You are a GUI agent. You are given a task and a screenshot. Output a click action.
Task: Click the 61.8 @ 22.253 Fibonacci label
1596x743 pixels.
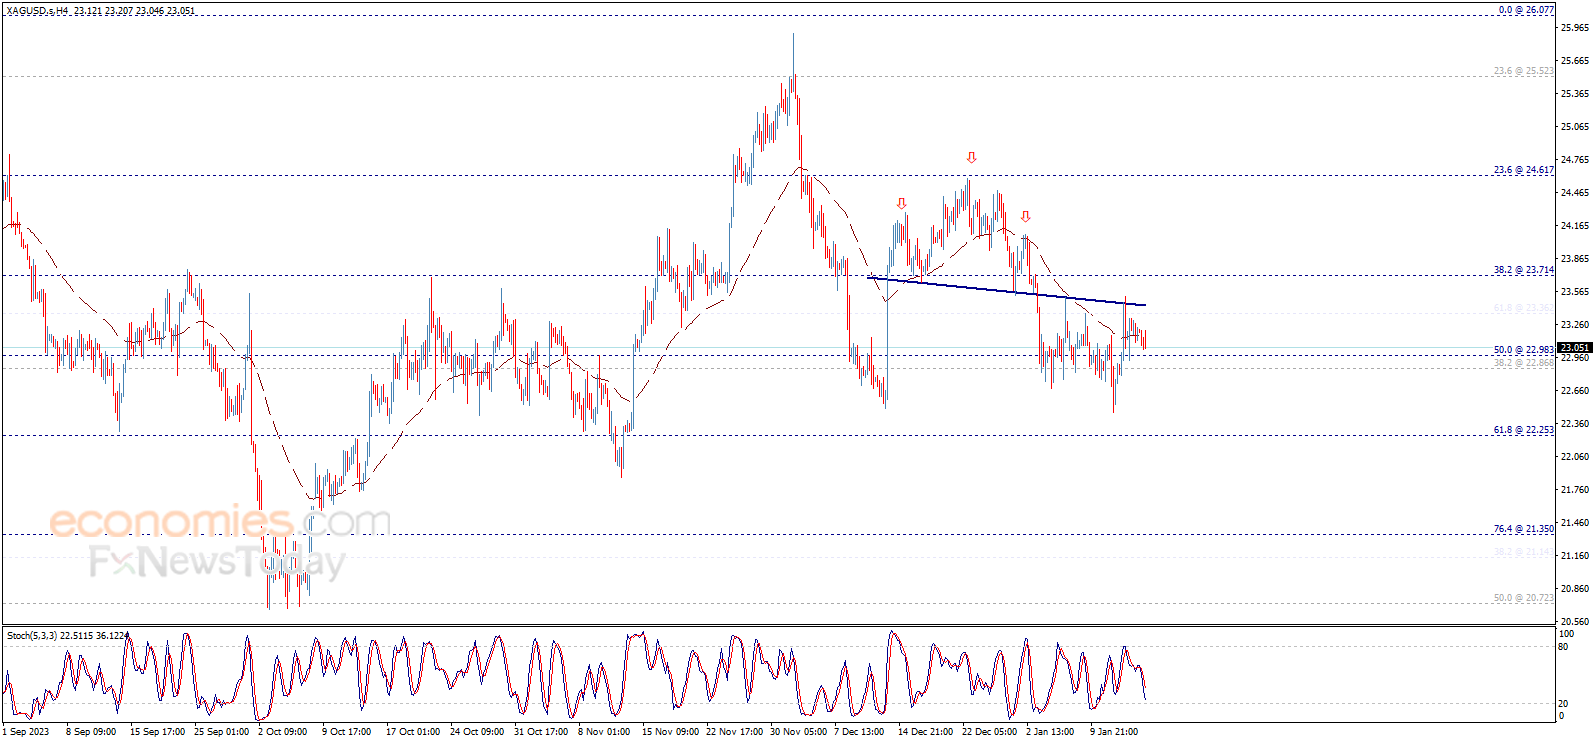[x=1523, y=430]
